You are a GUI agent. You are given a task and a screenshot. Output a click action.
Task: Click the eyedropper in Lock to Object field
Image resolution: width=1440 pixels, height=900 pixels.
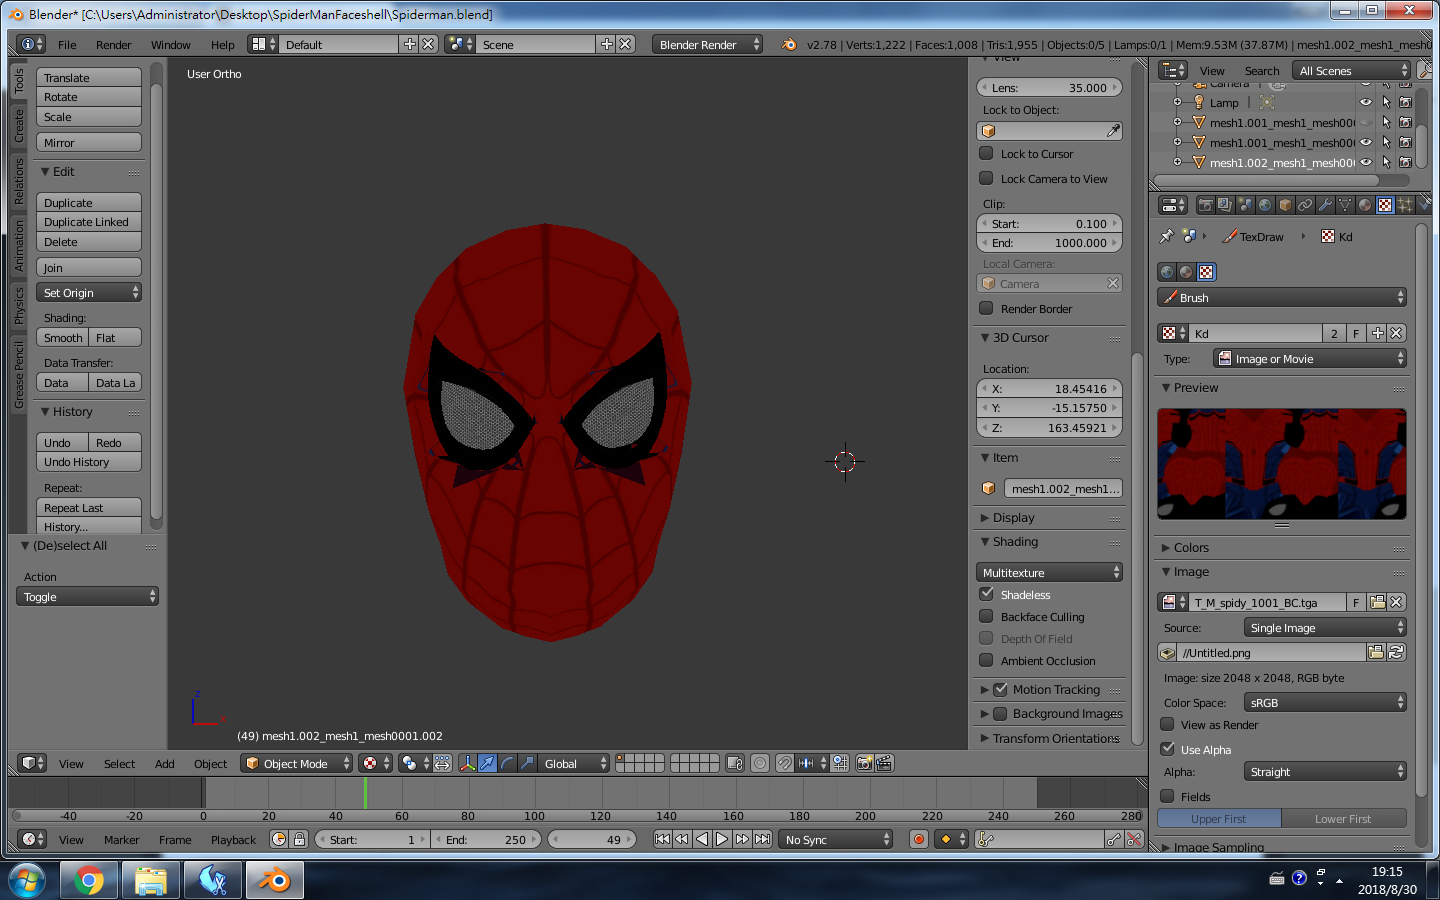pos(1113,131)
